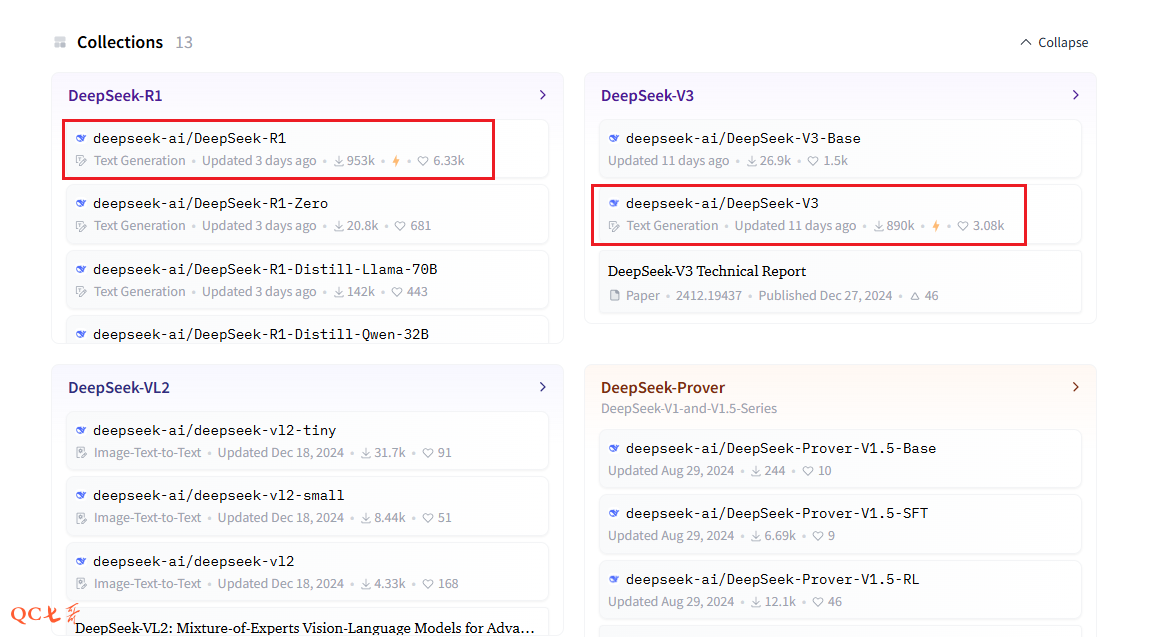Click the upvote triangle on Technical Report
The image size is (1168, 637).
[914, 296]
